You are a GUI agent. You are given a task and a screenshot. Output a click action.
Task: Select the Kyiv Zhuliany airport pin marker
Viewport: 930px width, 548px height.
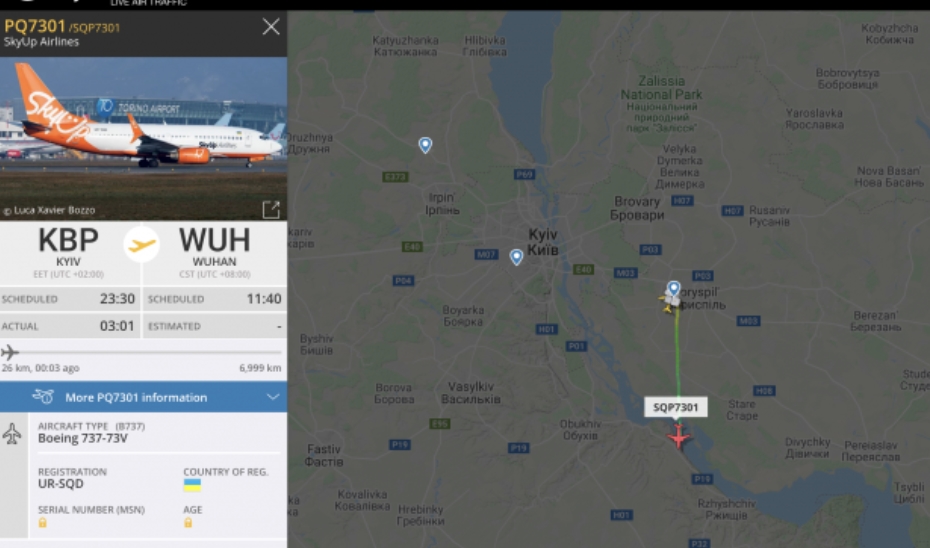coord(516,257)
